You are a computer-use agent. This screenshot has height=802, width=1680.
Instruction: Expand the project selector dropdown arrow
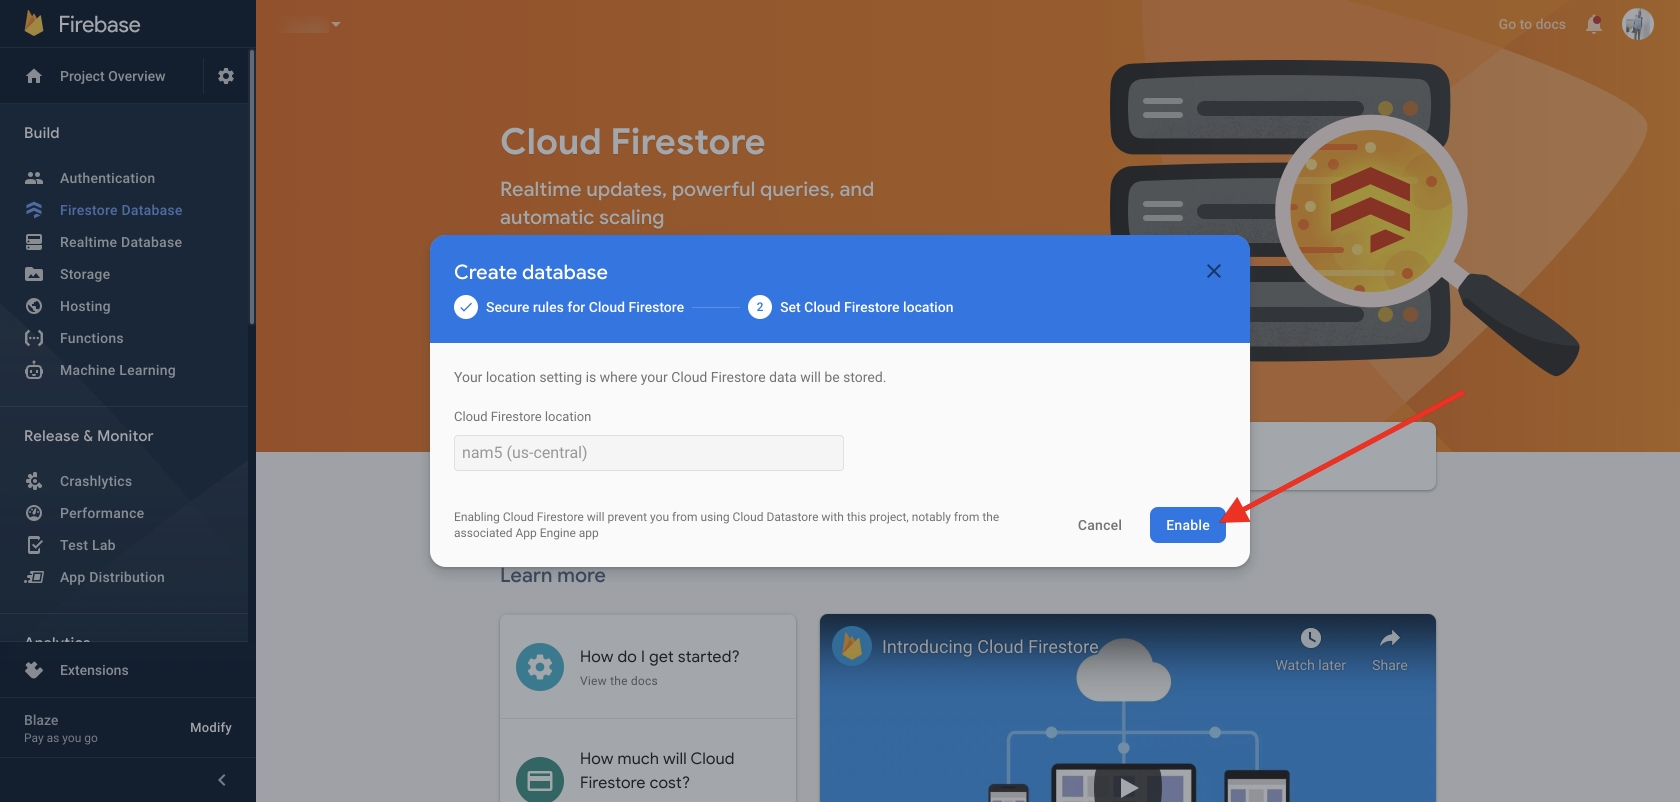pos(336,24)
